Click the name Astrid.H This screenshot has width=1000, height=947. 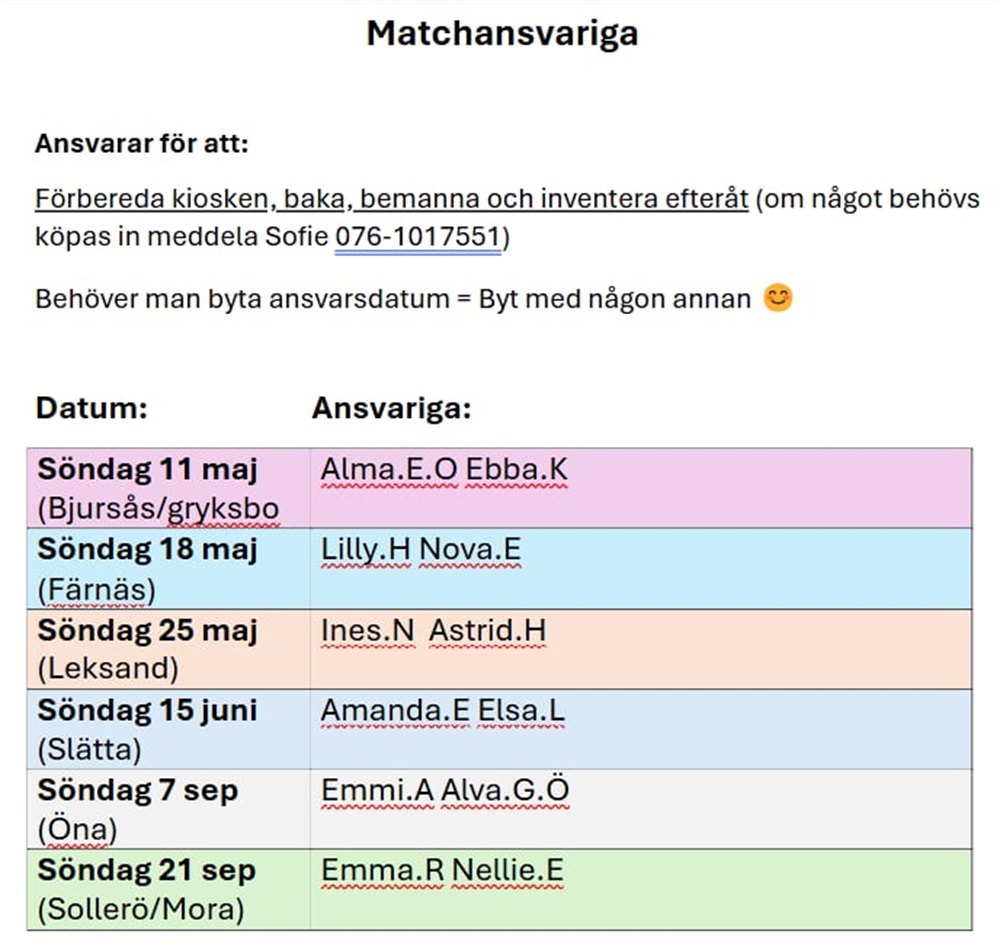pos(488,631)
